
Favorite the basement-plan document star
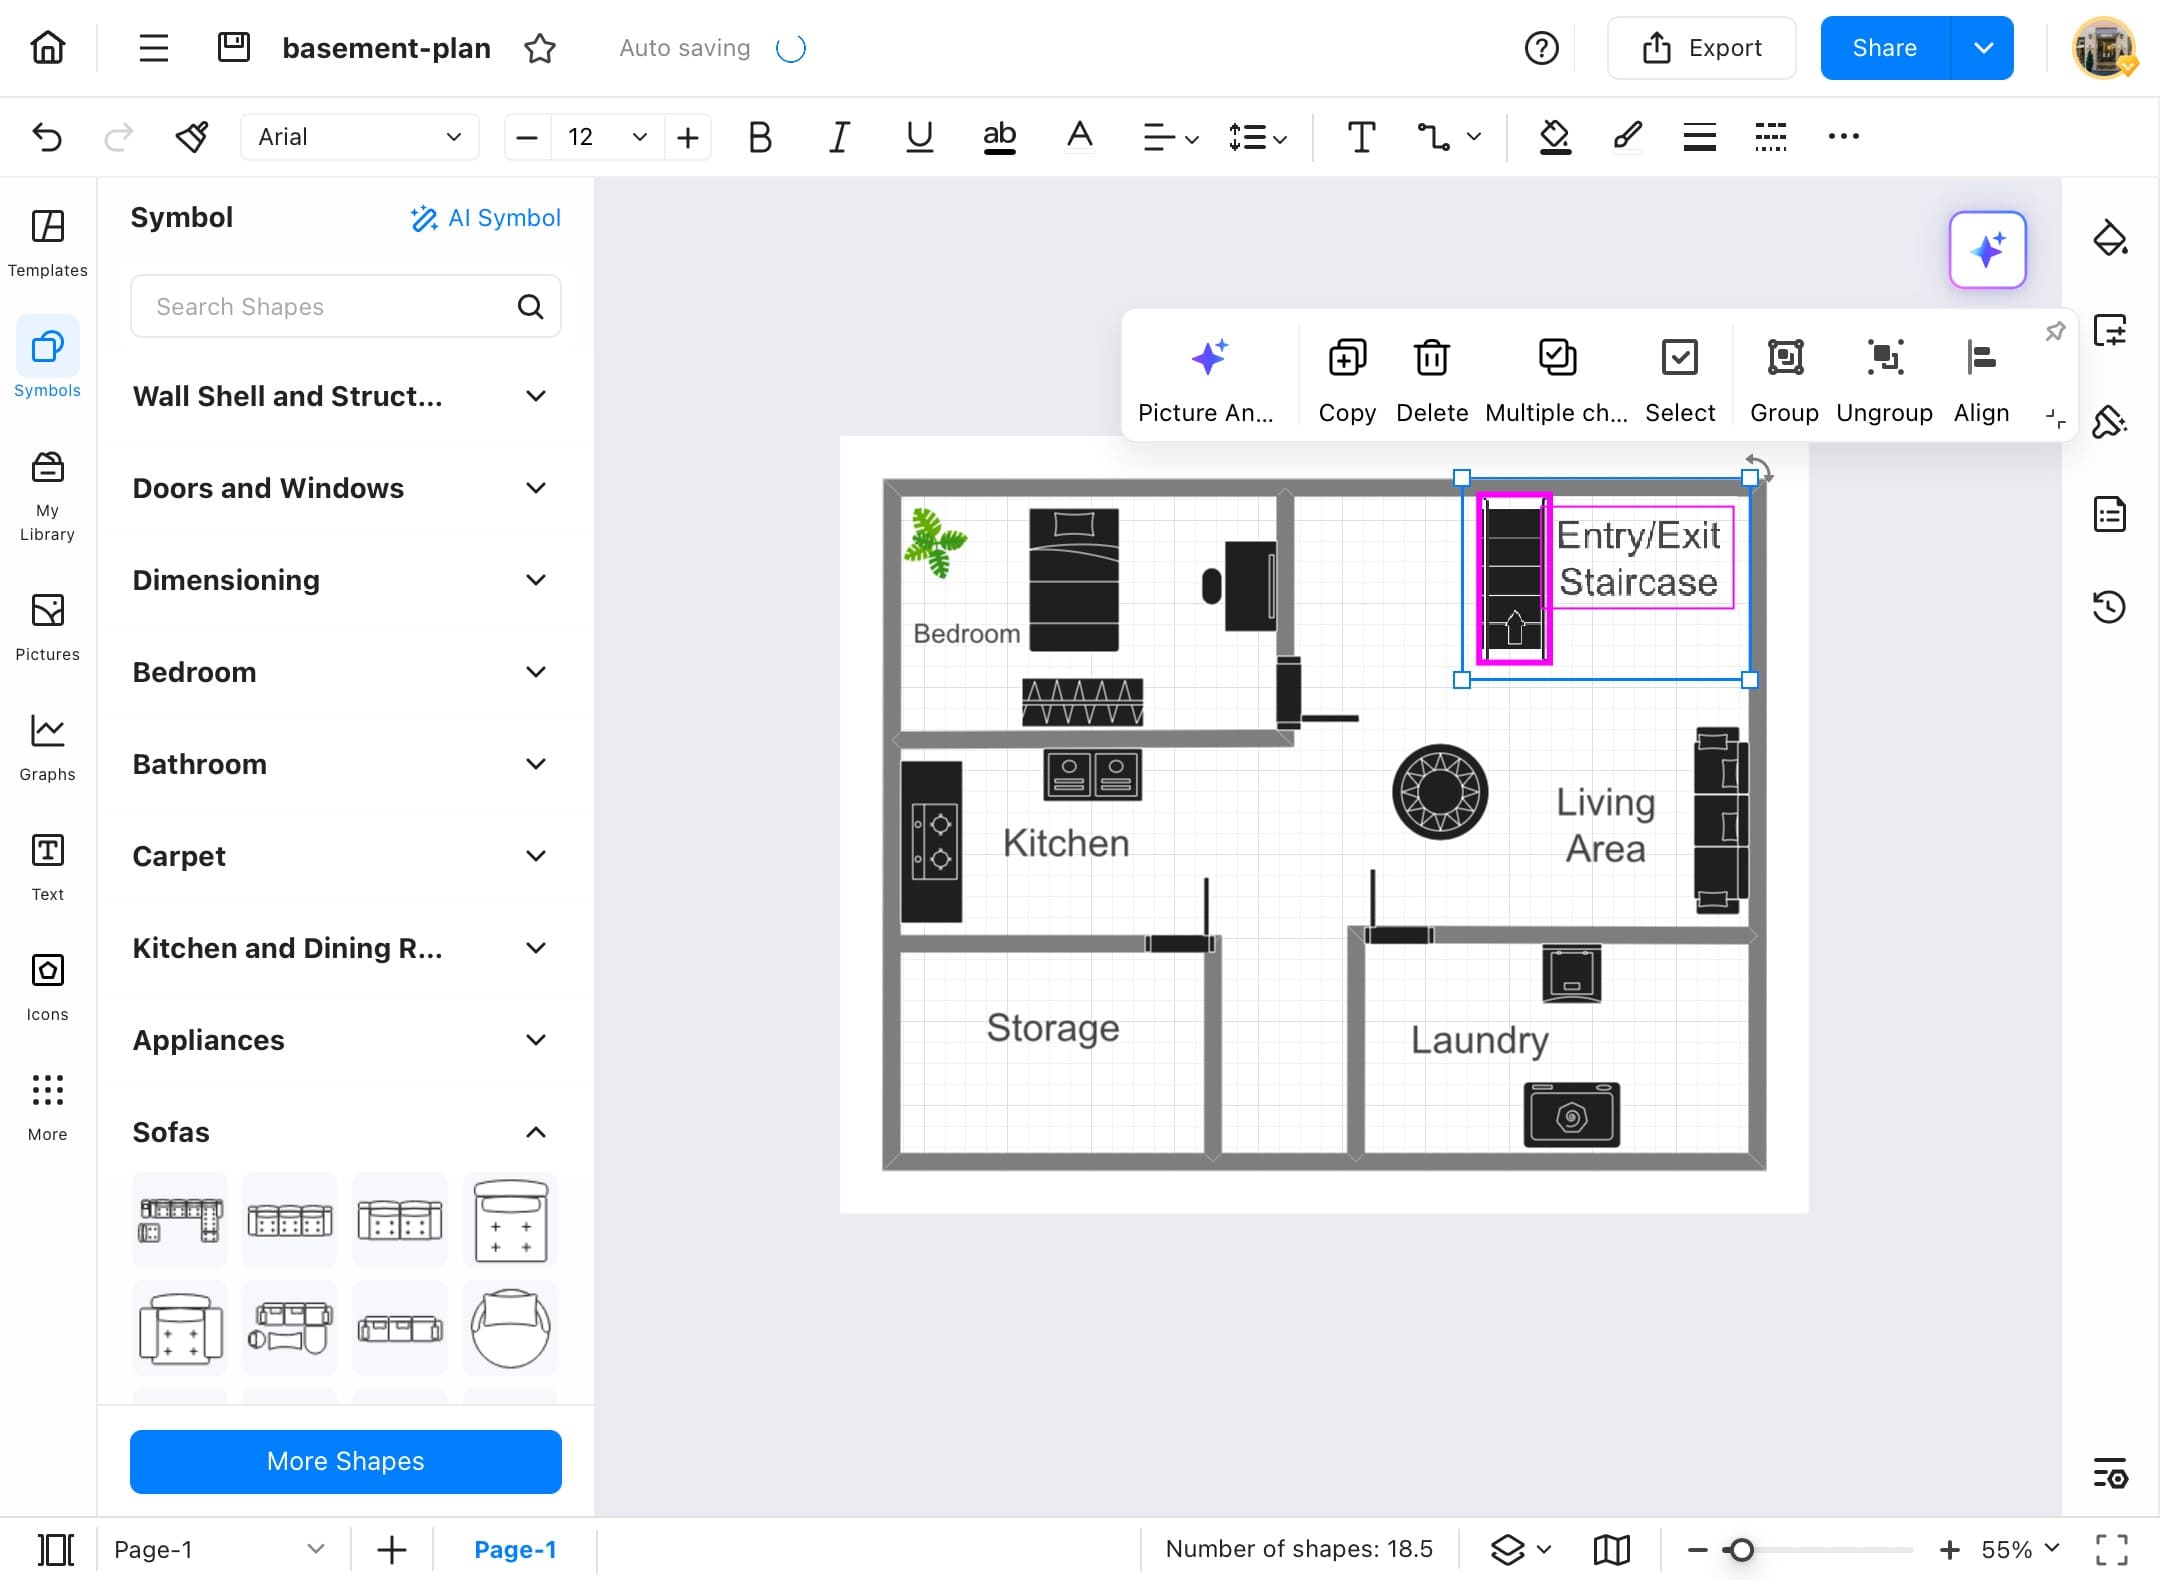pos(540,48)
